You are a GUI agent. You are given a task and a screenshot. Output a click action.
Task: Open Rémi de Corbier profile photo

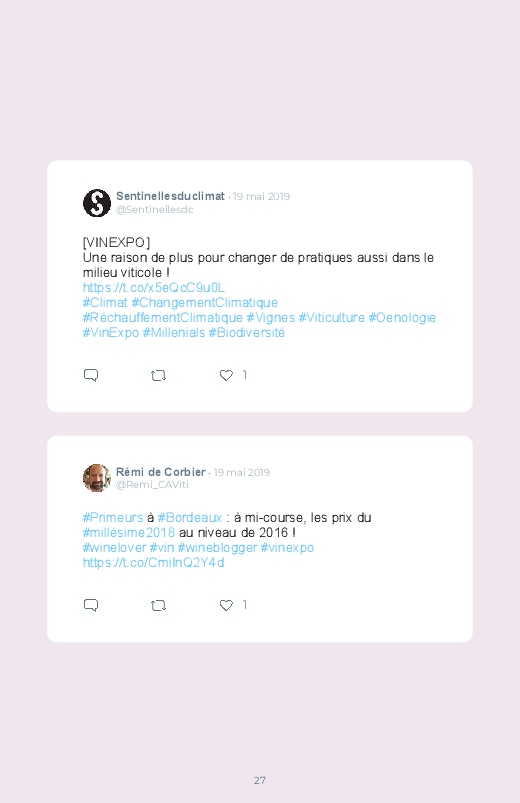point(97,478)
